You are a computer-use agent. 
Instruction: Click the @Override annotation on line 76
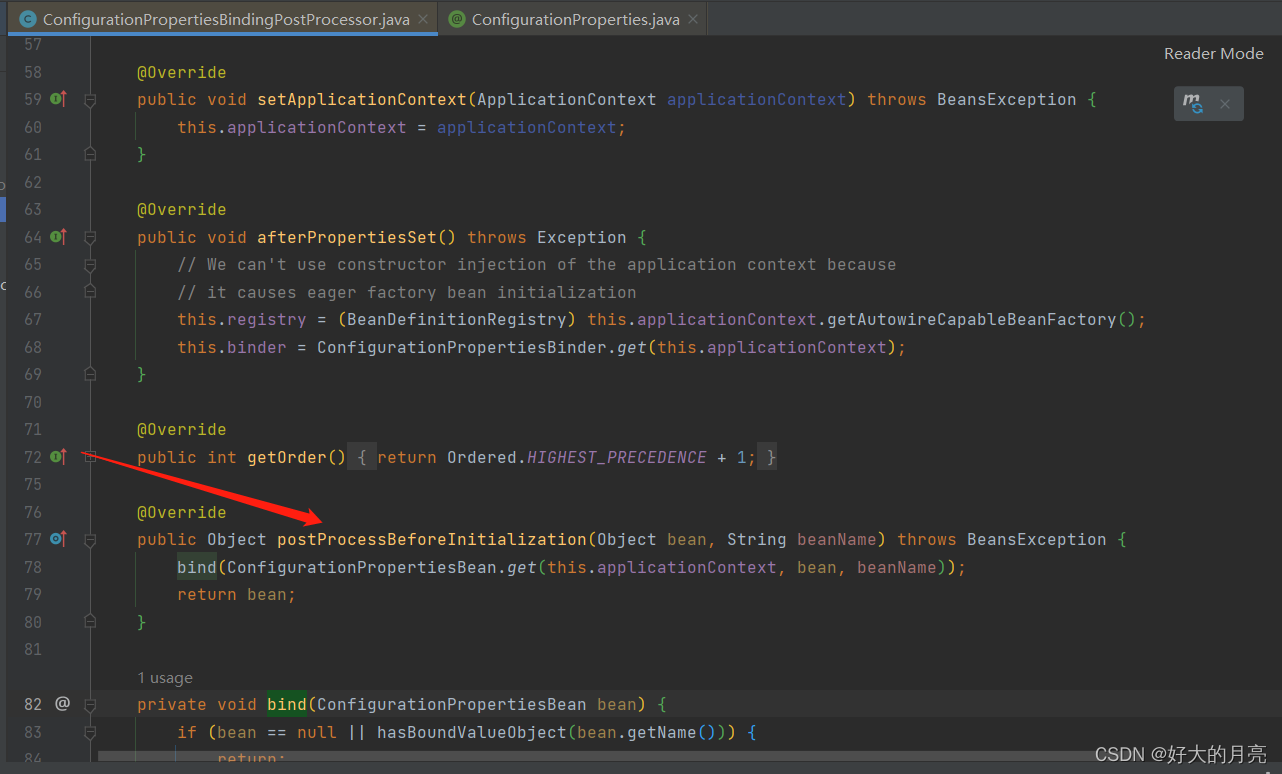pos(182,512)
